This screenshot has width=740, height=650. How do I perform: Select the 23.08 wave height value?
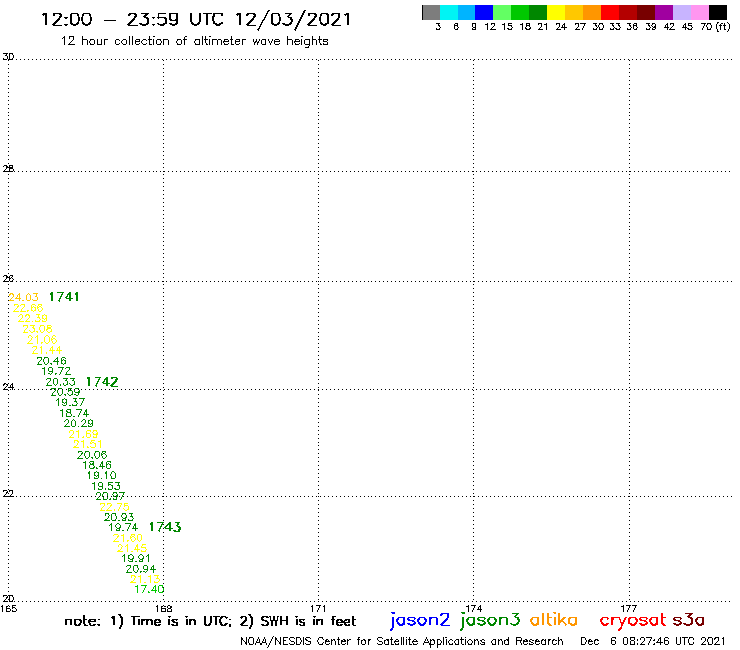[x=37, y=329]
